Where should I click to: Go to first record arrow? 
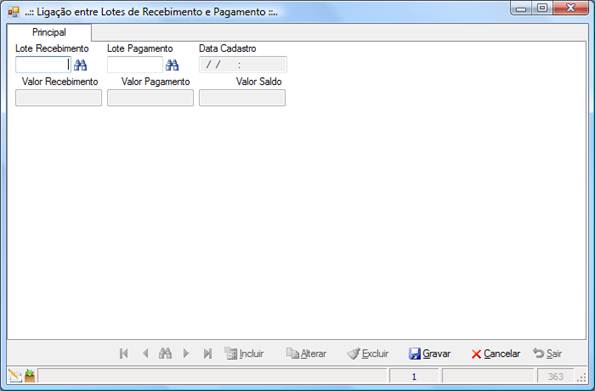coord(124,353)
